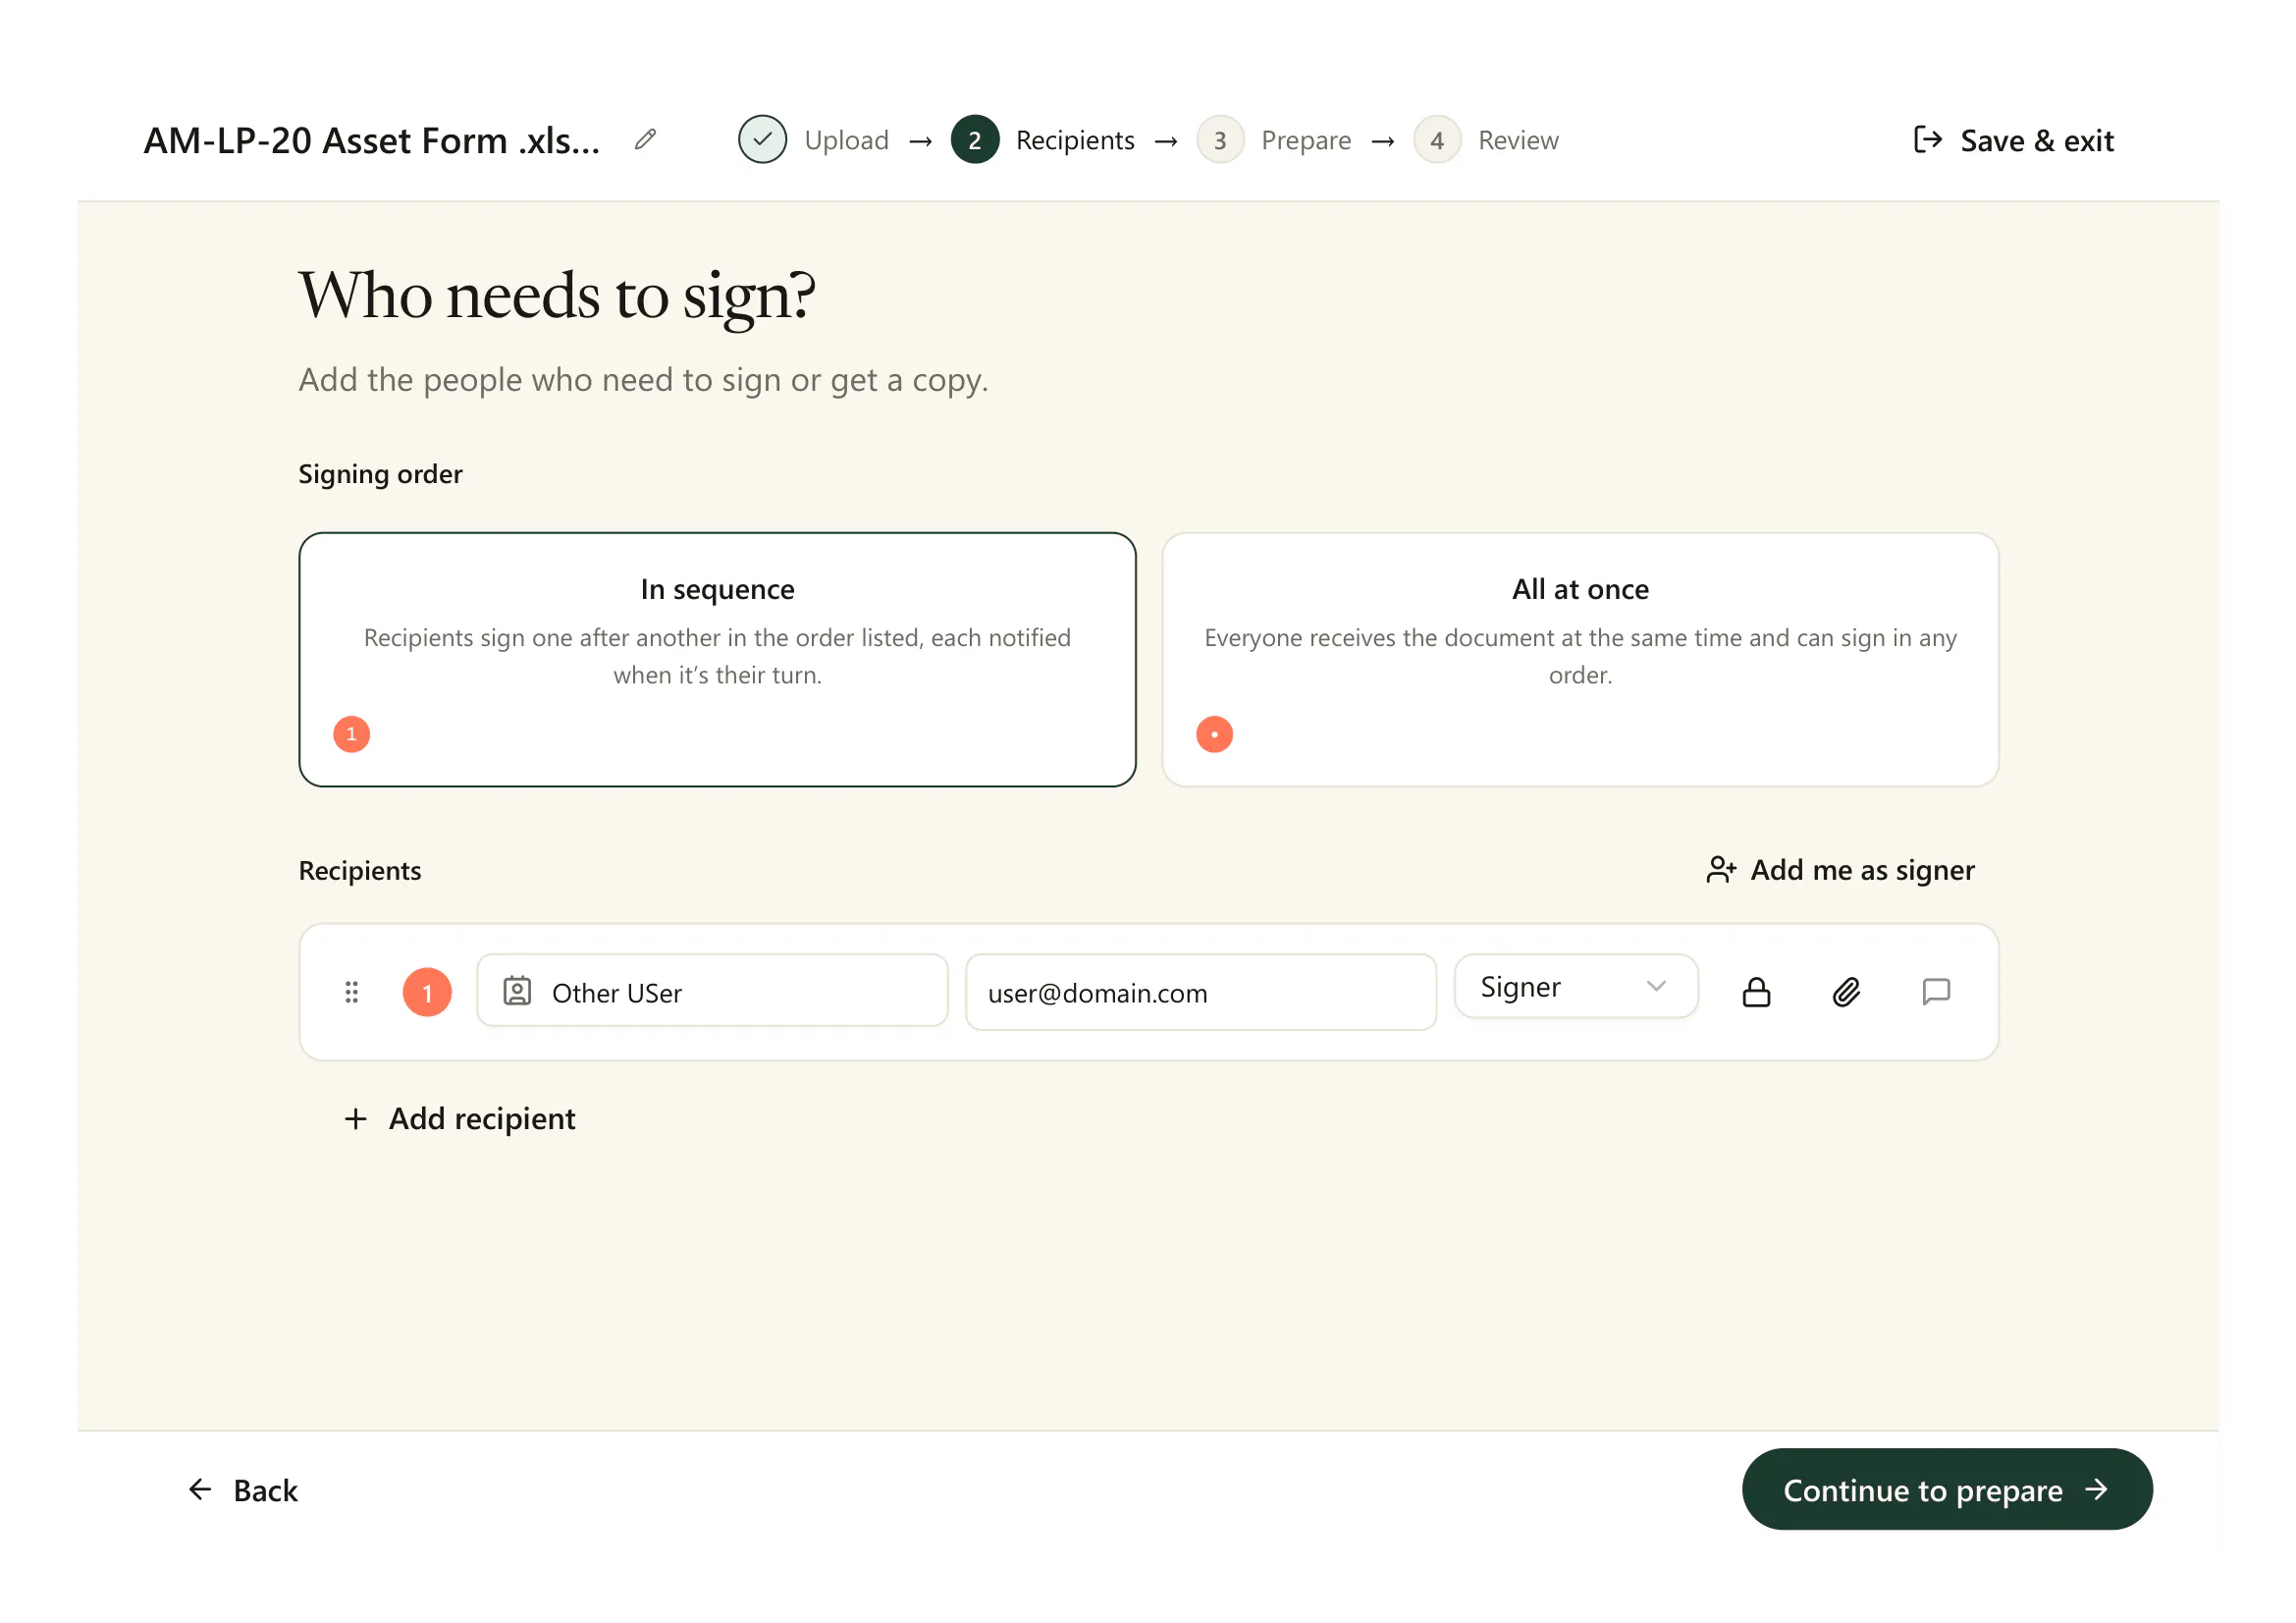
Task: Go to the Upload step label
Action: coord(846,140)
